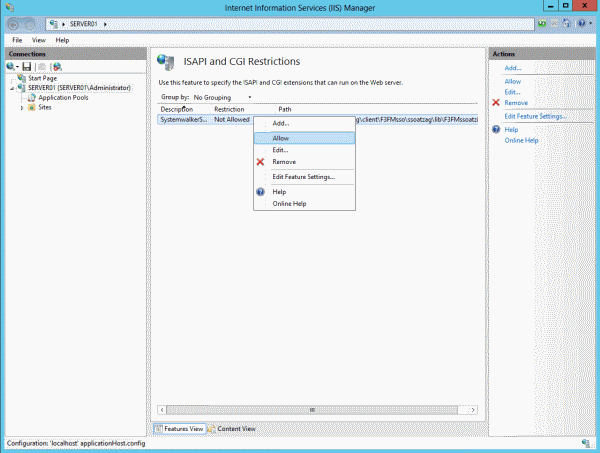Choose Remove in the context menu
The image size is (600, 453).
coord(305,162)
